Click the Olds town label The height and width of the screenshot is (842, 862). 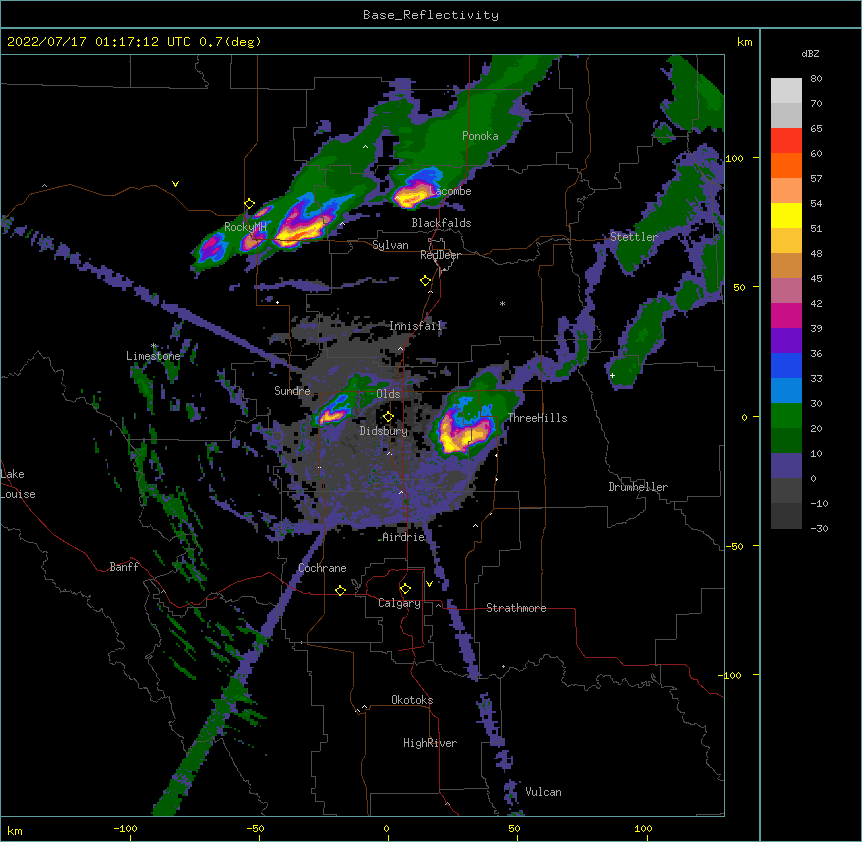[x=388, y=394]
